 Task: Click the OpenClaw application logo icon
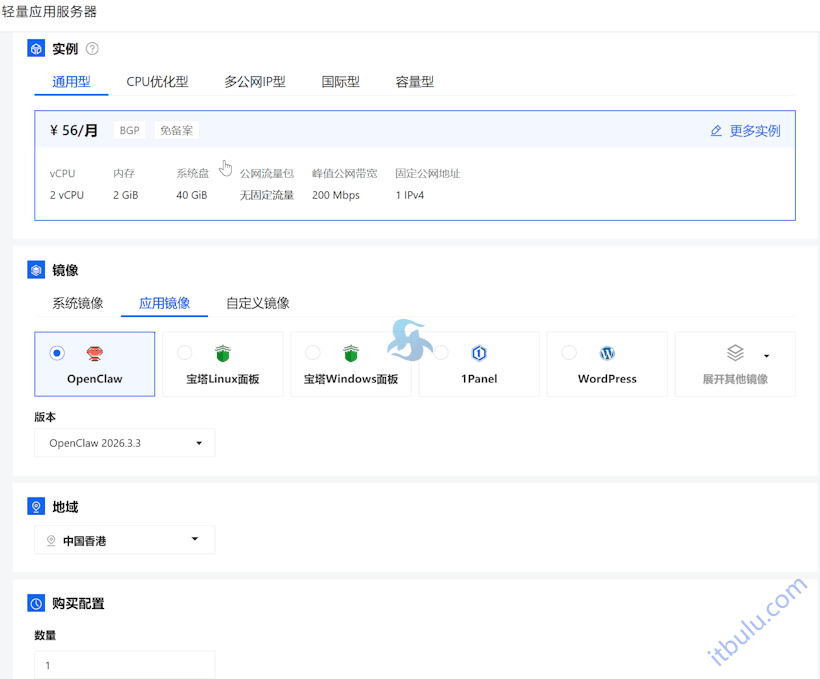pos(95,352)
